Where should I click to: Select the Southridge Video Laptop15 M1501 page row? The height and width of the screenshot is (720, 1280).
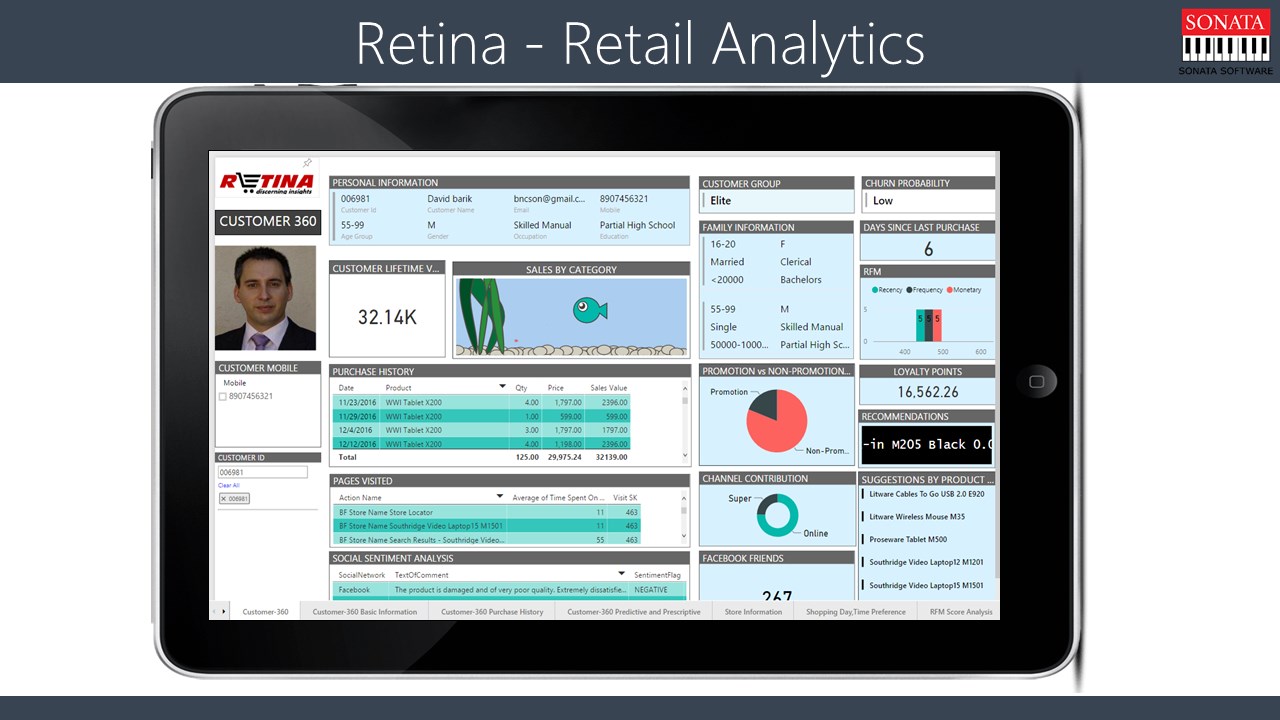coord(487,525)
